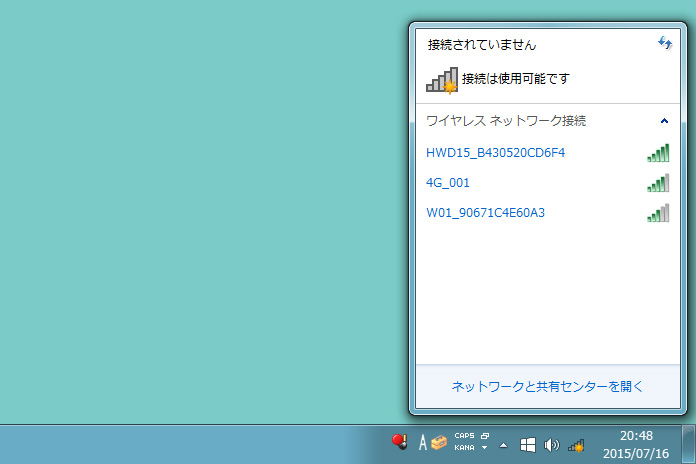Switch the IME input mode A indicator

pyautogui.click(x=423, y=443)
